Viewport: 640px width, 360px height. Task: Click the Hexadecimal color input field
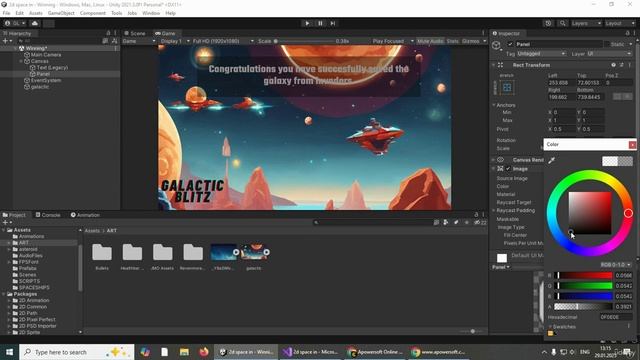(616, 317)
